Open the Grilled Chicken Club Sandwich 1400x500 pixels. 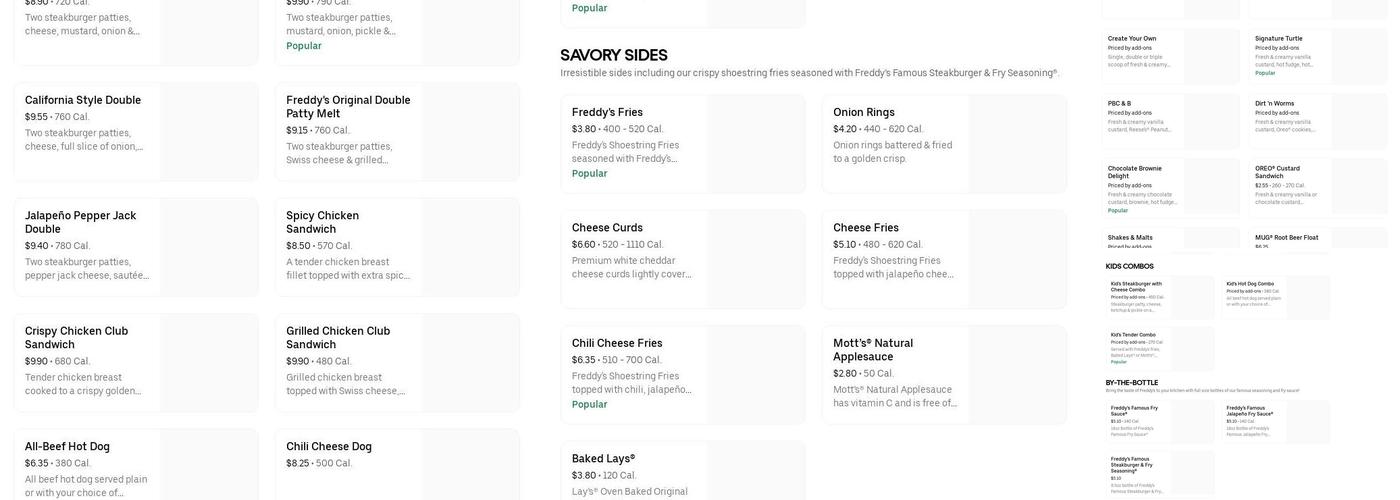click(338, 338)
